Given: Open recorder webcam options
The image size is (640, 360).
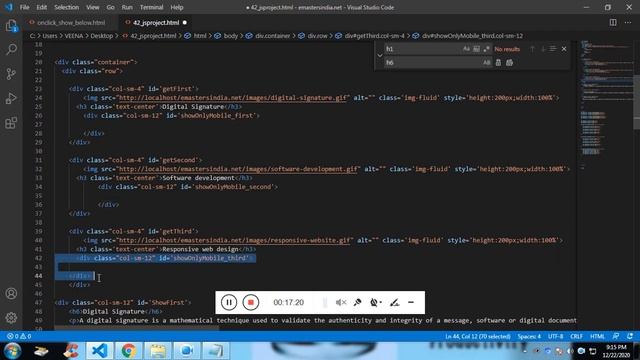Looking at the screenshot, I should click(x=376, y=302).
